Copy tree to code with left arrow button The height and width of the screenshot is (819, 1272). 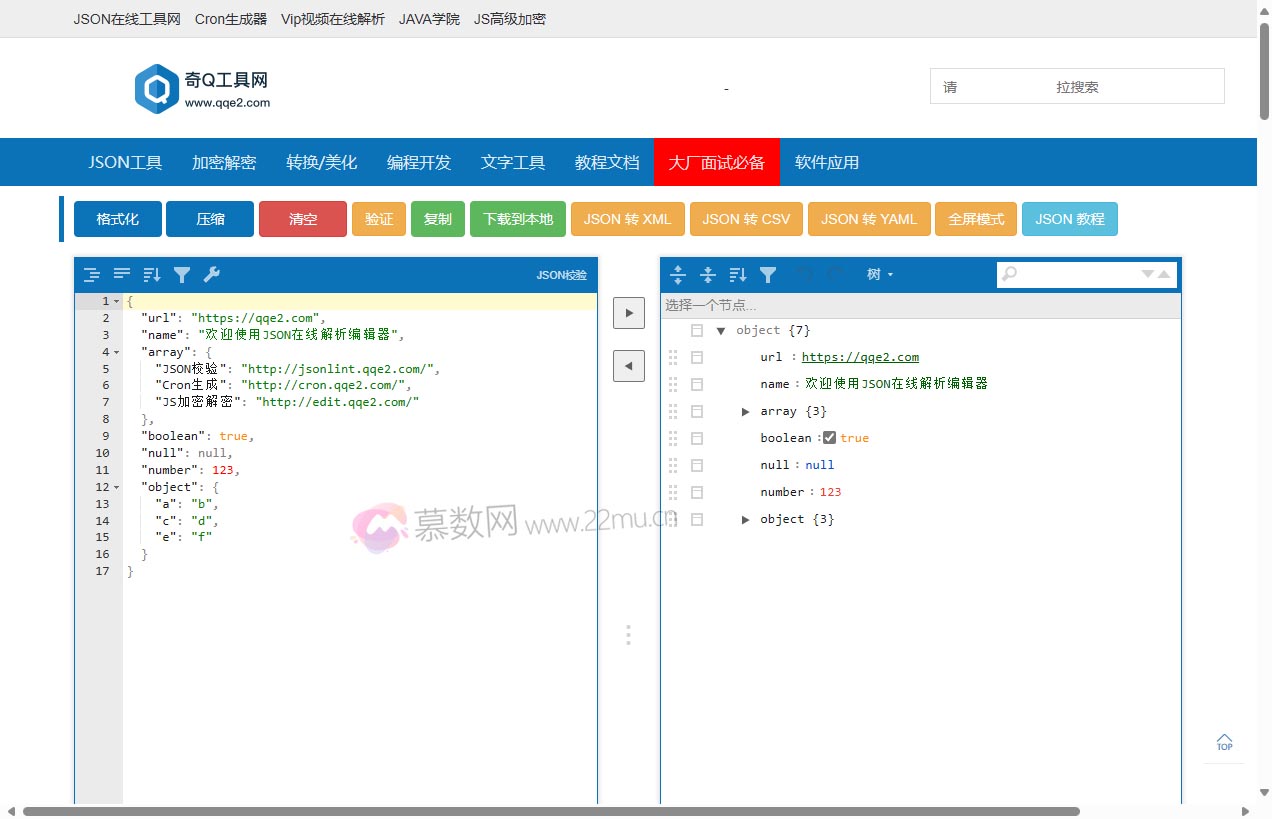[x=628, y=366]
